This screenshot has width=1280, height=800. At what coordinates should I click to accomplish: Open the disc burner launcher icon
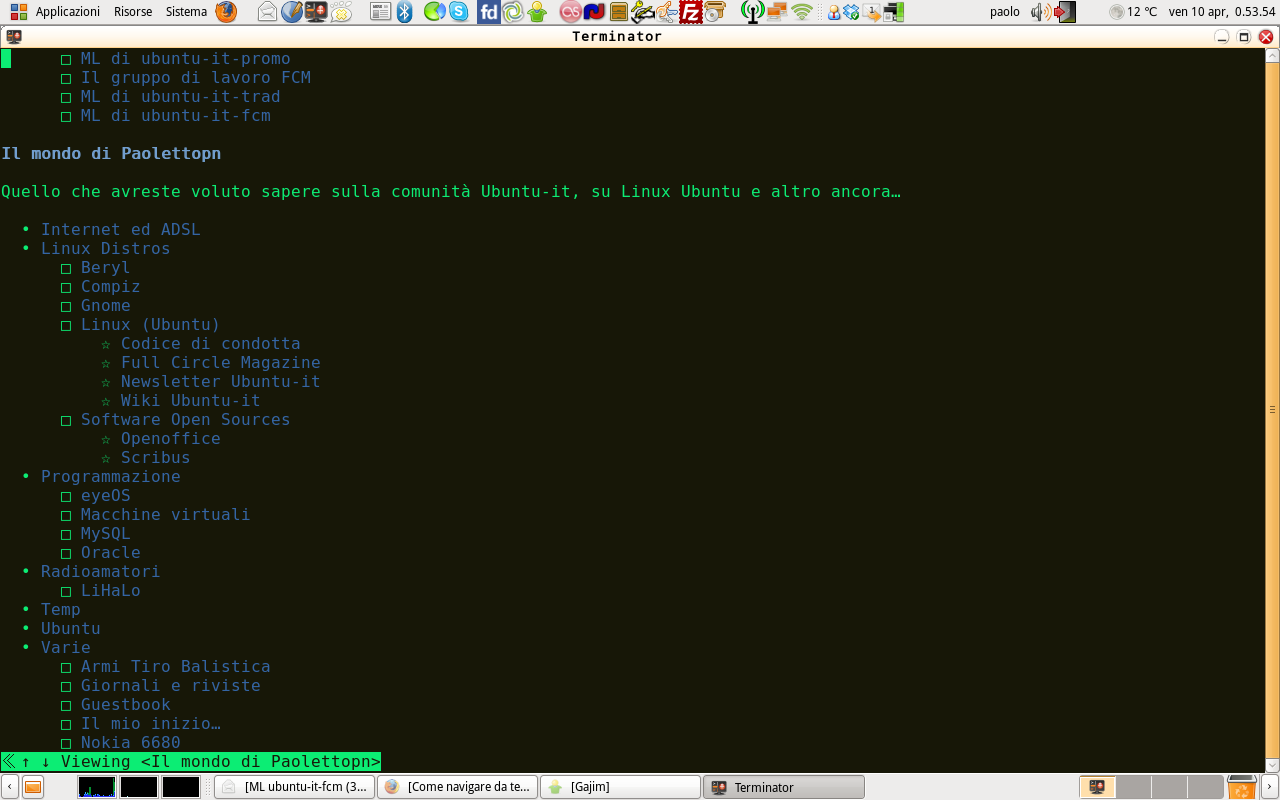coord(714,12)
